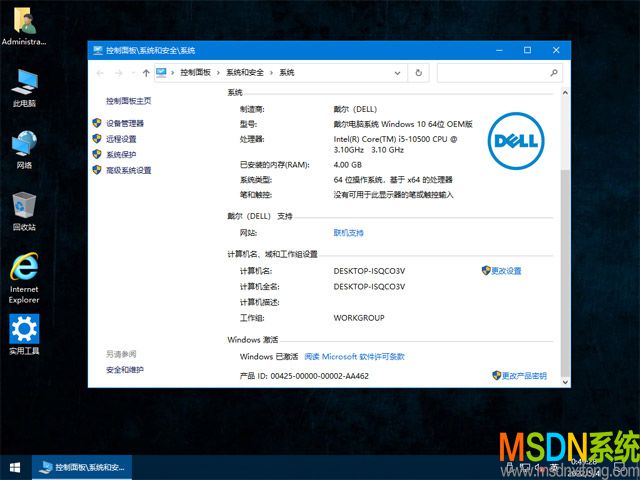Open the address bar history dropdown
Screen dimensions: 640x480
(397, 73)
